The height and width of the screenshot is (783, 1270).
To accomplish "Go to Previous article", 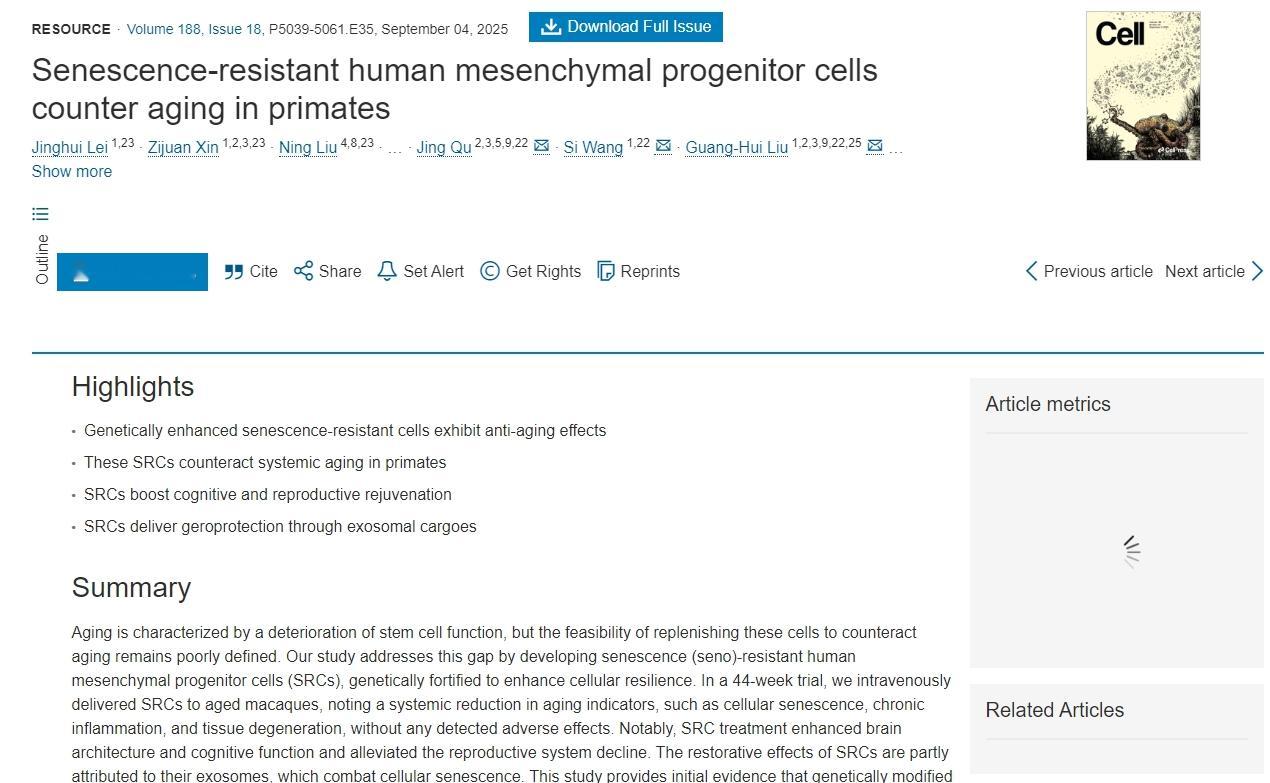I will click(x=1089, y=271).
